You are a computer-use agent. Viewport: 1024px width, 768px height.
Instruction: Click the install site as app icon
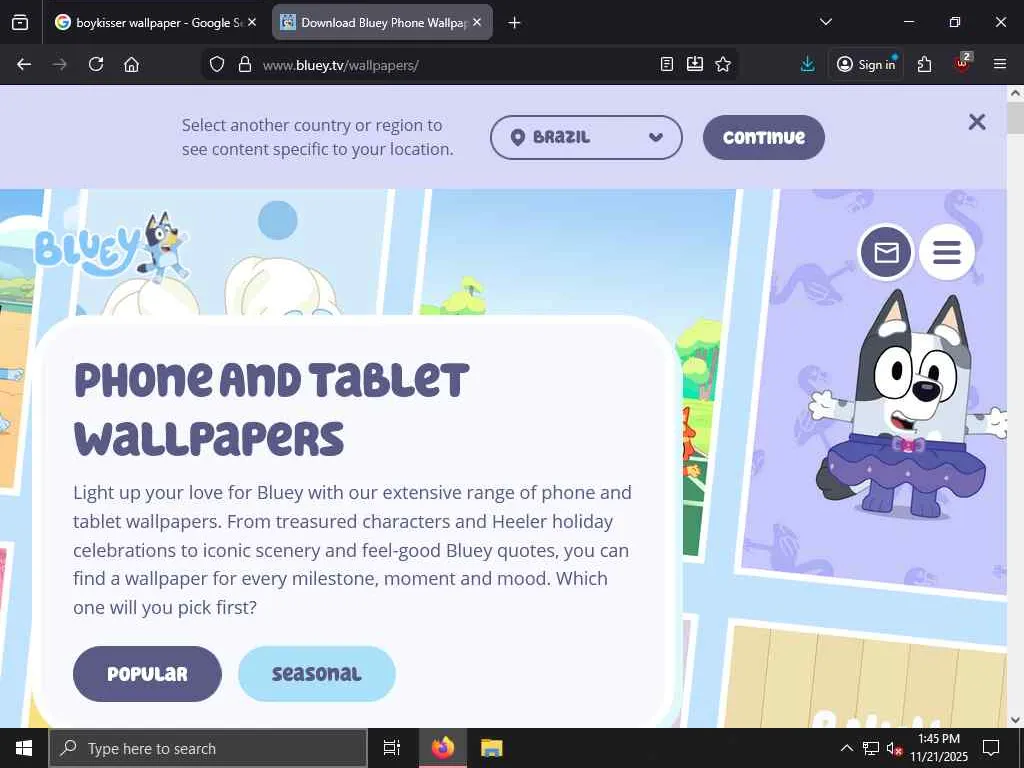pos(695,64)
